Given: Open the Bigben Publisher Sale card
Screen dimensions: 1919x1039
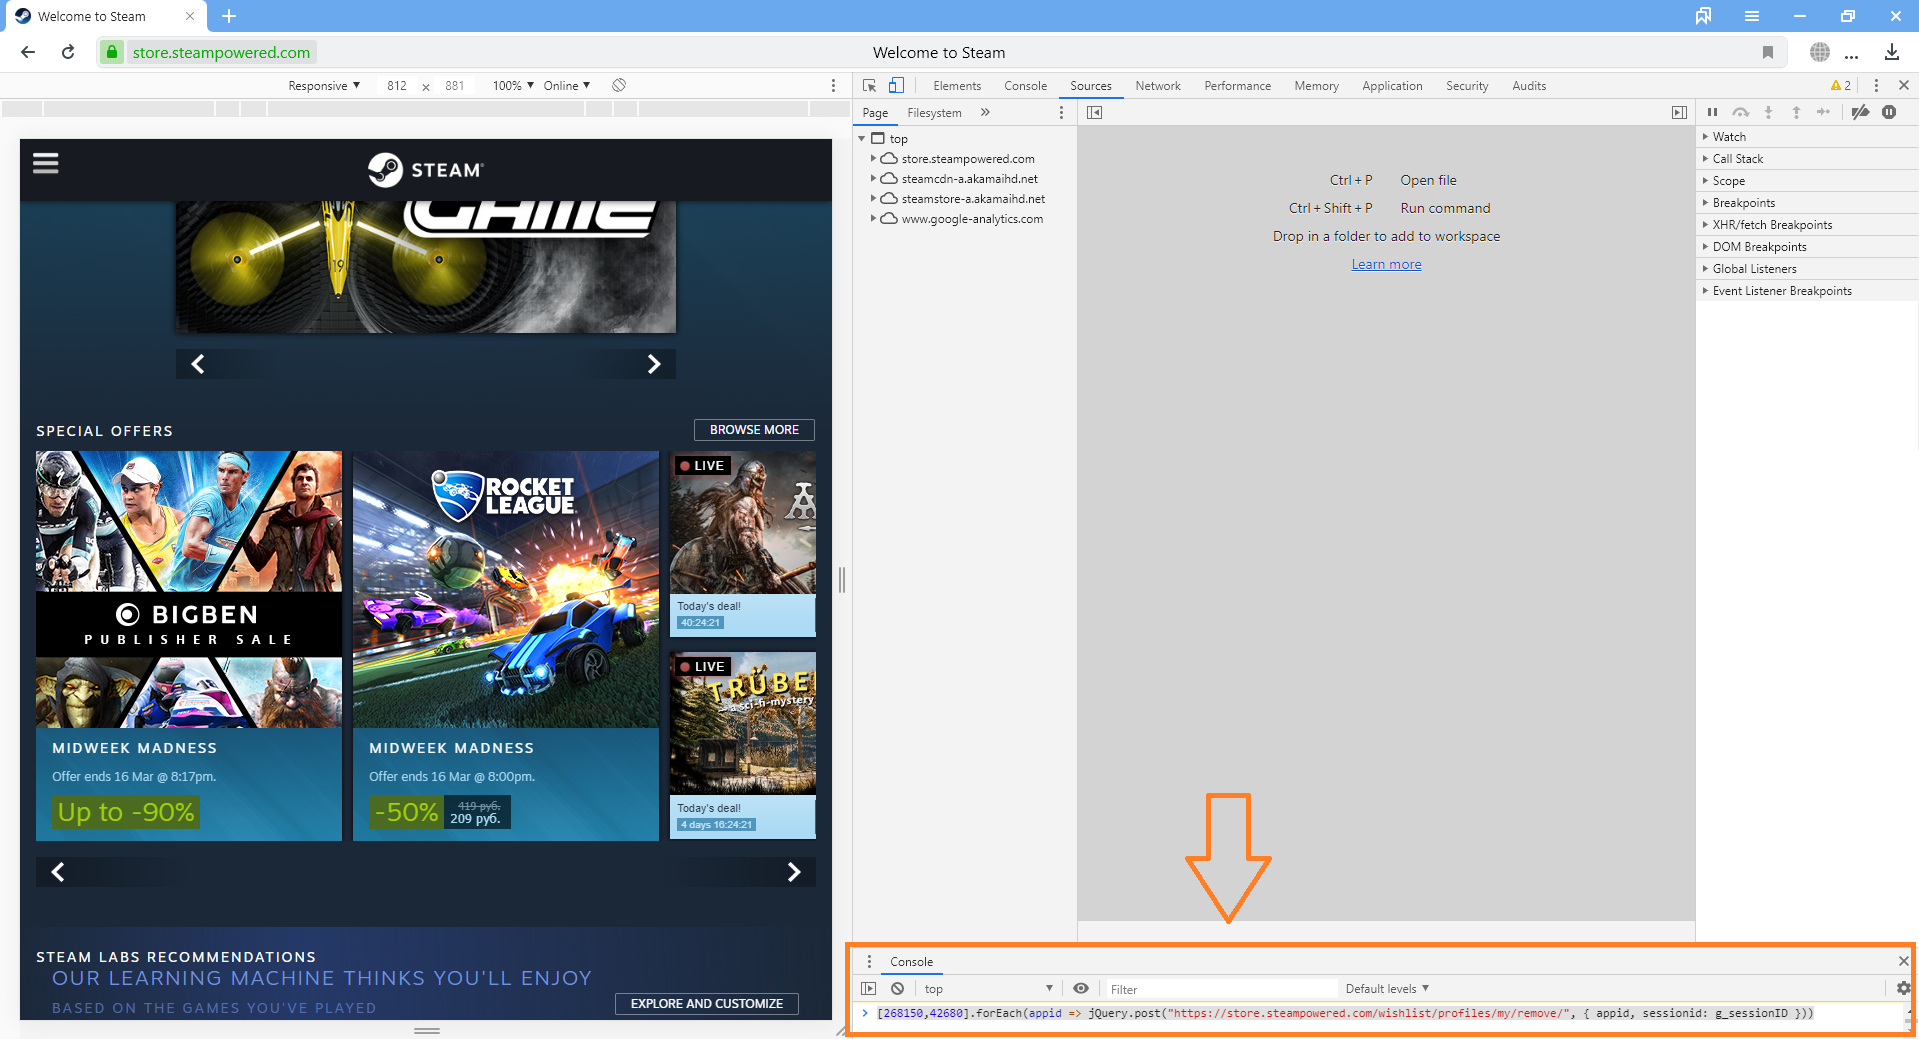Looking at the screenshot, I should 189,646.
